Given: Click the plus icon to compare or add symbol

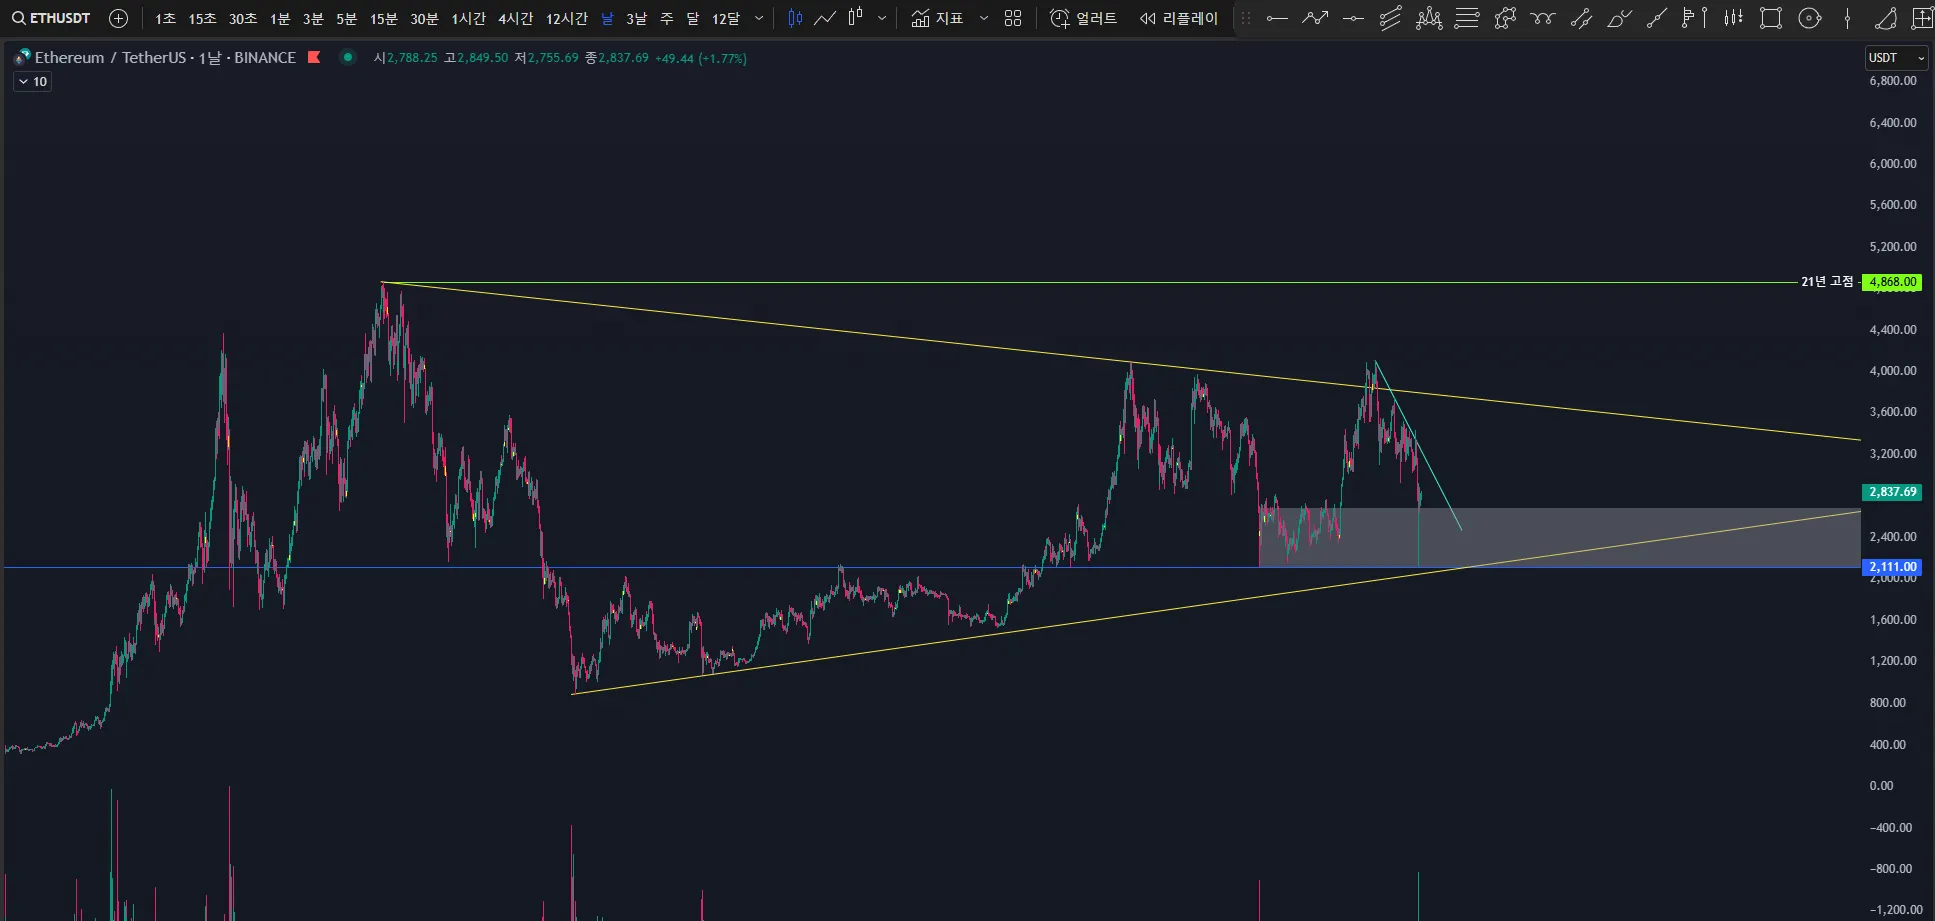Looking at the screenshot, I should point(118,18).
